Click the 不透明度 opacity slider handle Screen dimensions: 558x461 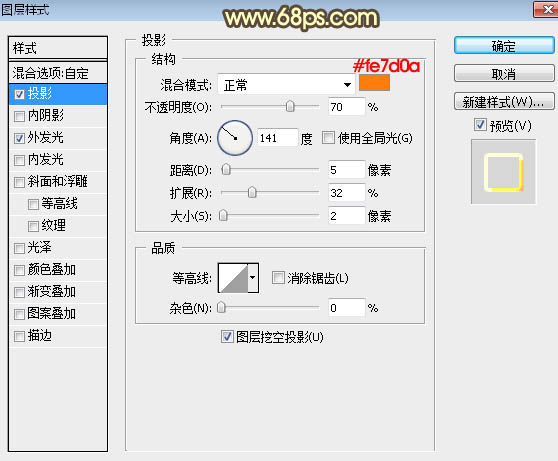coord(290,106)
